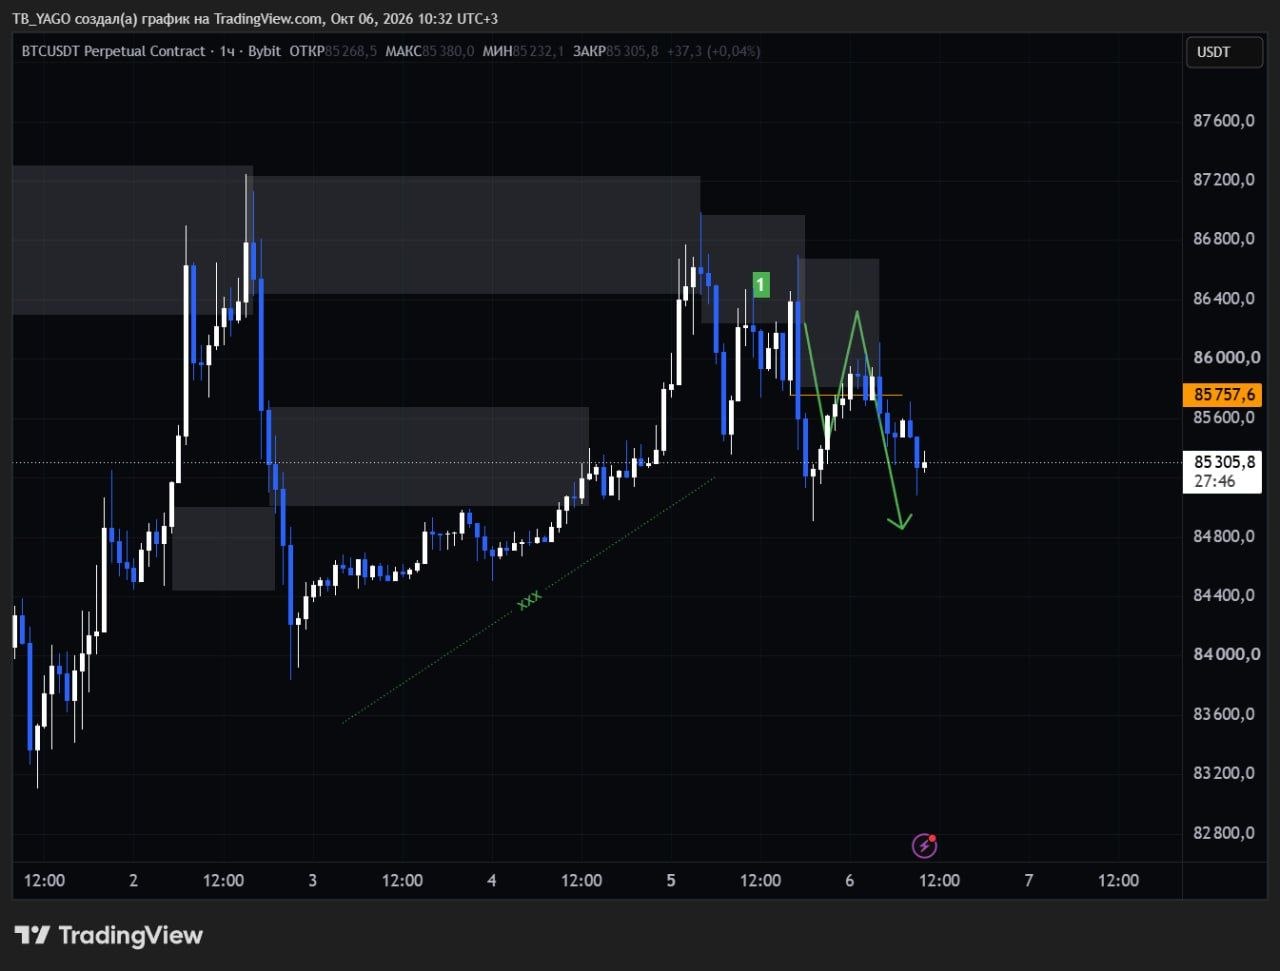Click the 83200,0 price axis label
Image resolution: width=1280 pixels, height=971 pixels.
(1224, 773)
